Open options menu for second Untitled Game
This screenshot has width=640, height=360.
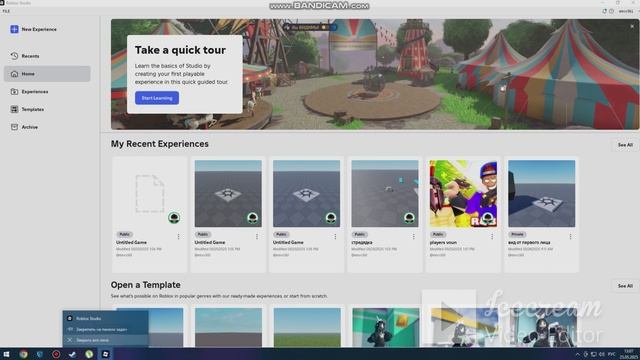[x=257, y=236]
